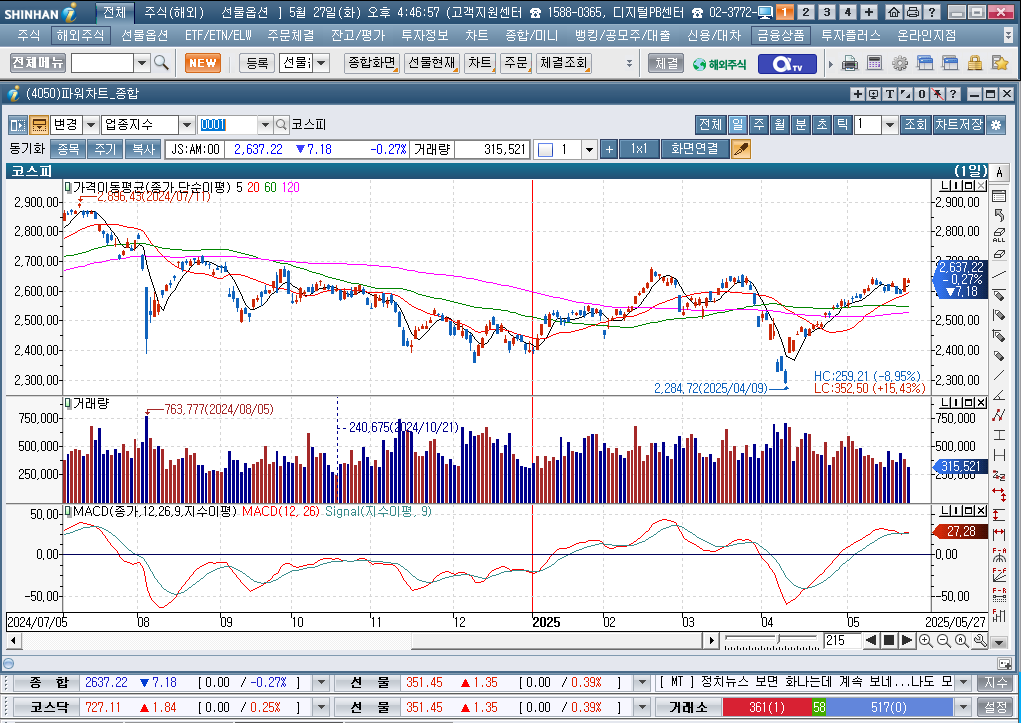Toggle the 종목 sync button

tap(68, 149)
